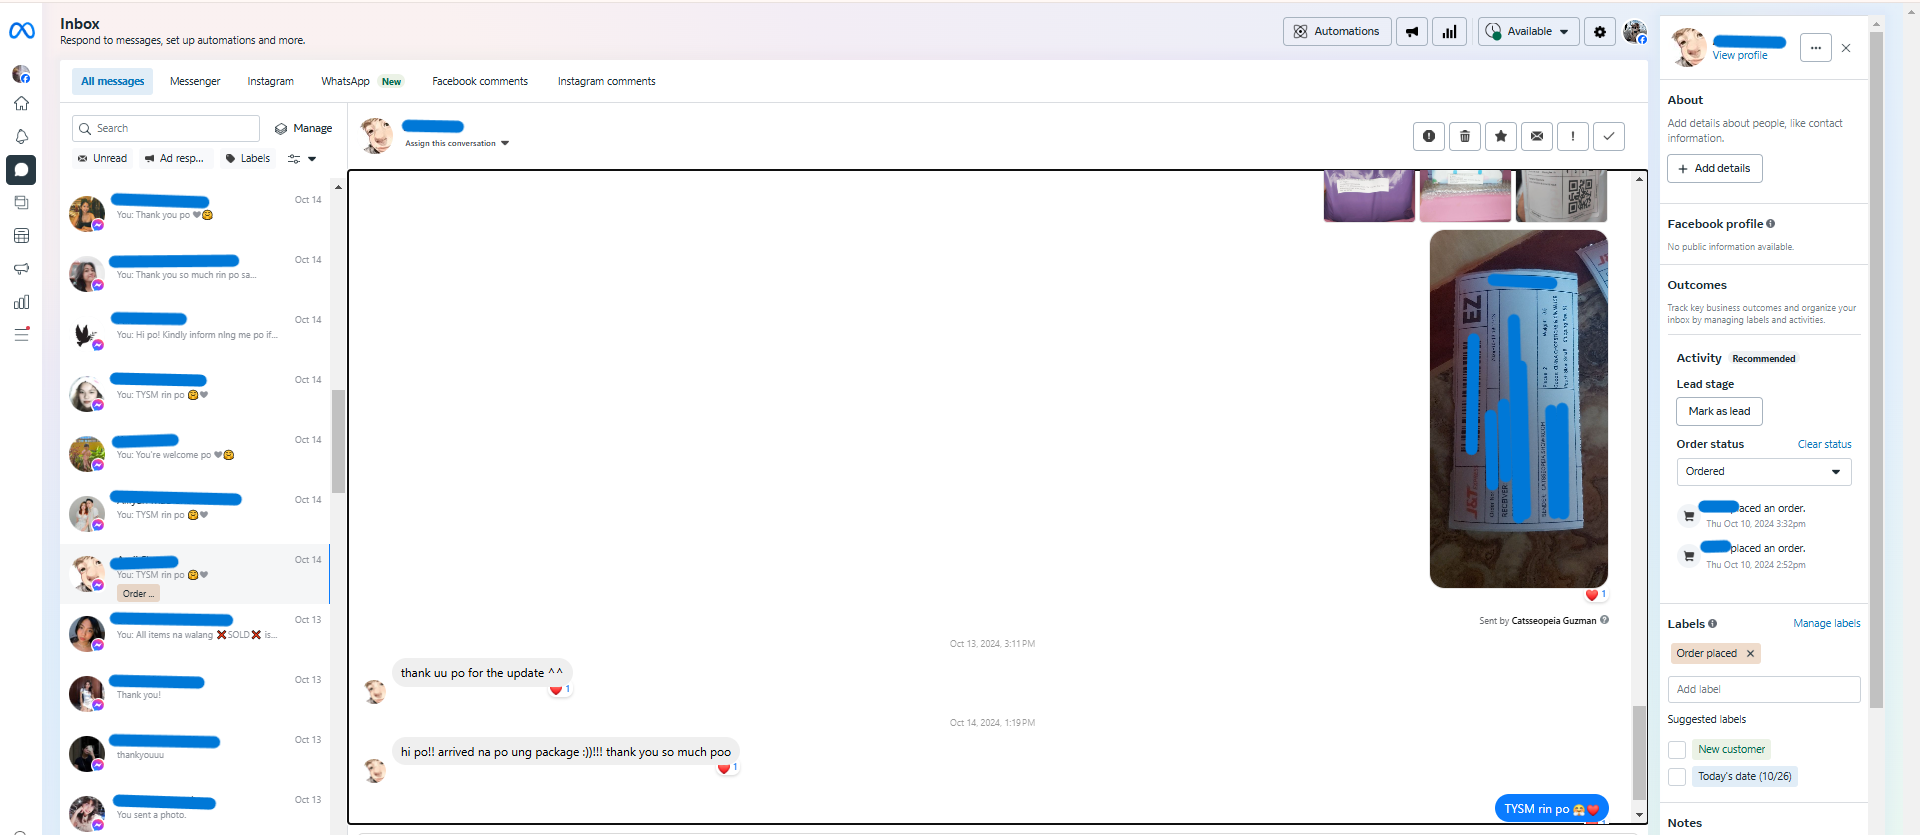Check the New customer suggested label
The height and width of the screenshot is (835, 1920).
coord(1677,750)
